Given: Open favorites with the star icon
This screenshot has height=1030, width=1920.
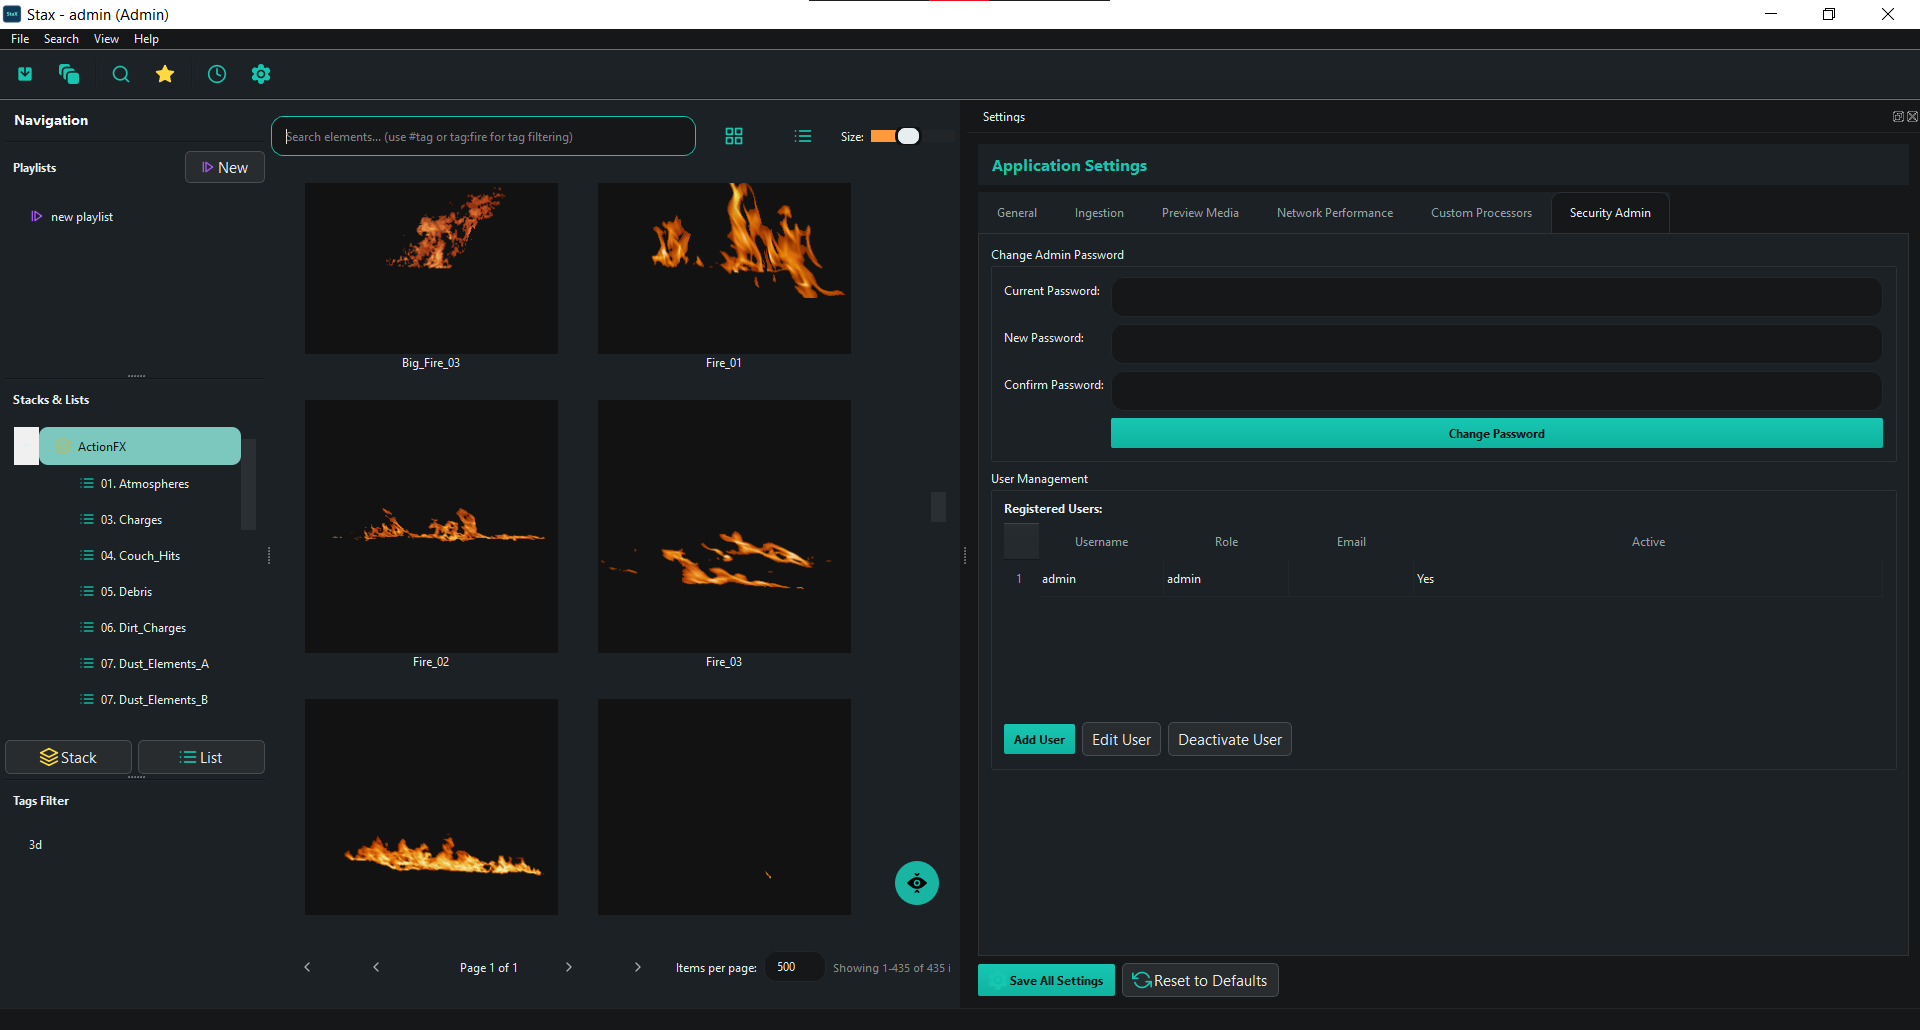Looking at the screenshot, I should pyautogui.click(x=165, y=74).
